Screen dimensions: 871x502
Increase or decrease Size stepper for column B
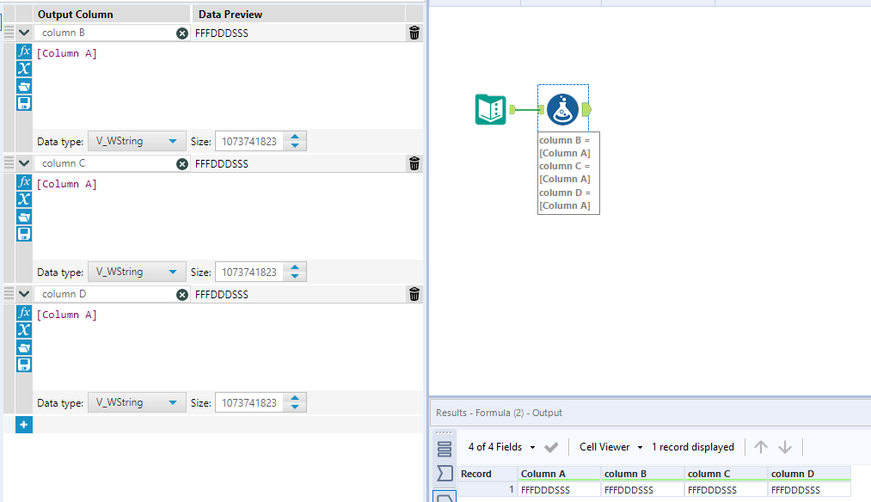295,141
